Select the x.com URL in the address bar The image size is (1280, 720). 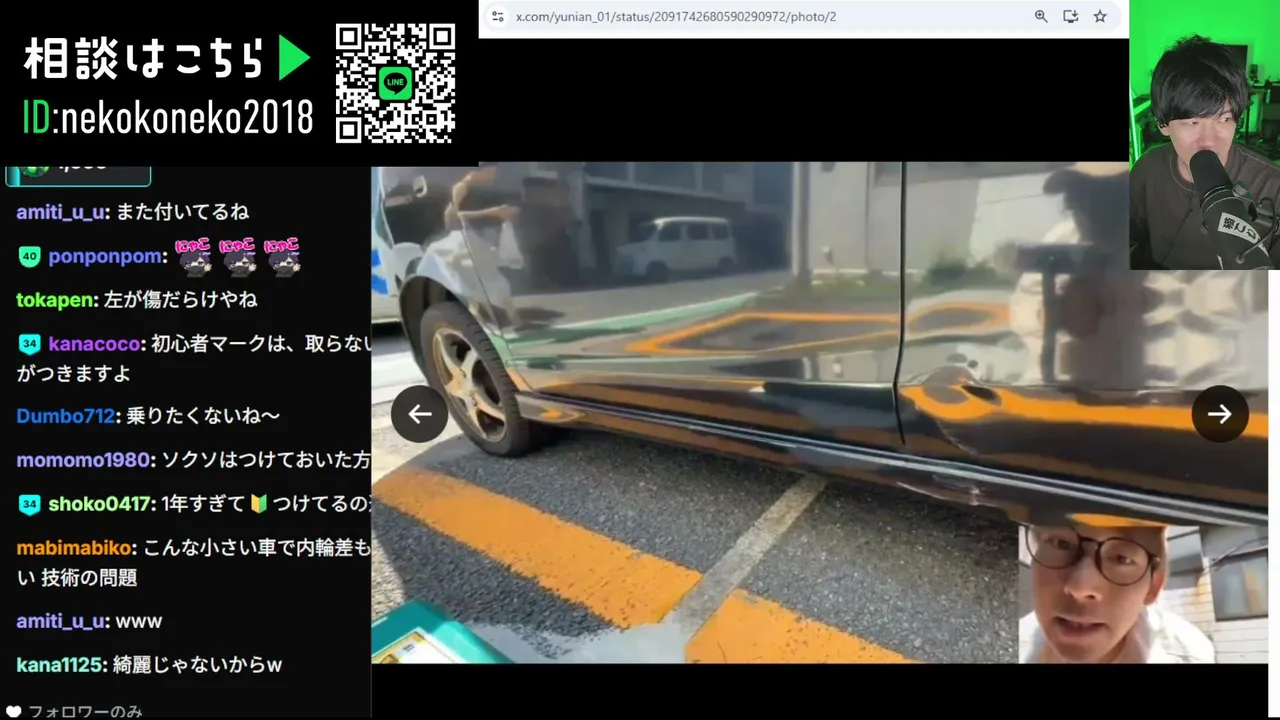676,17
